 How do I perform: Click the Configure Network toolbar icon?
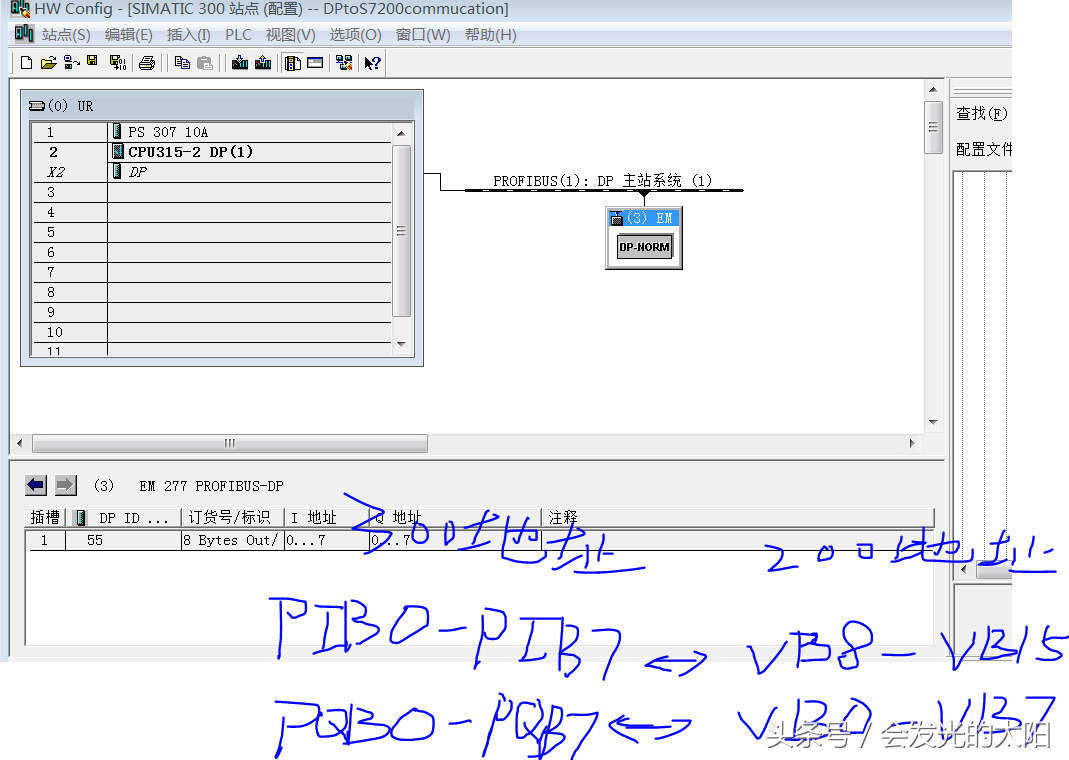[x=344, y=63]
